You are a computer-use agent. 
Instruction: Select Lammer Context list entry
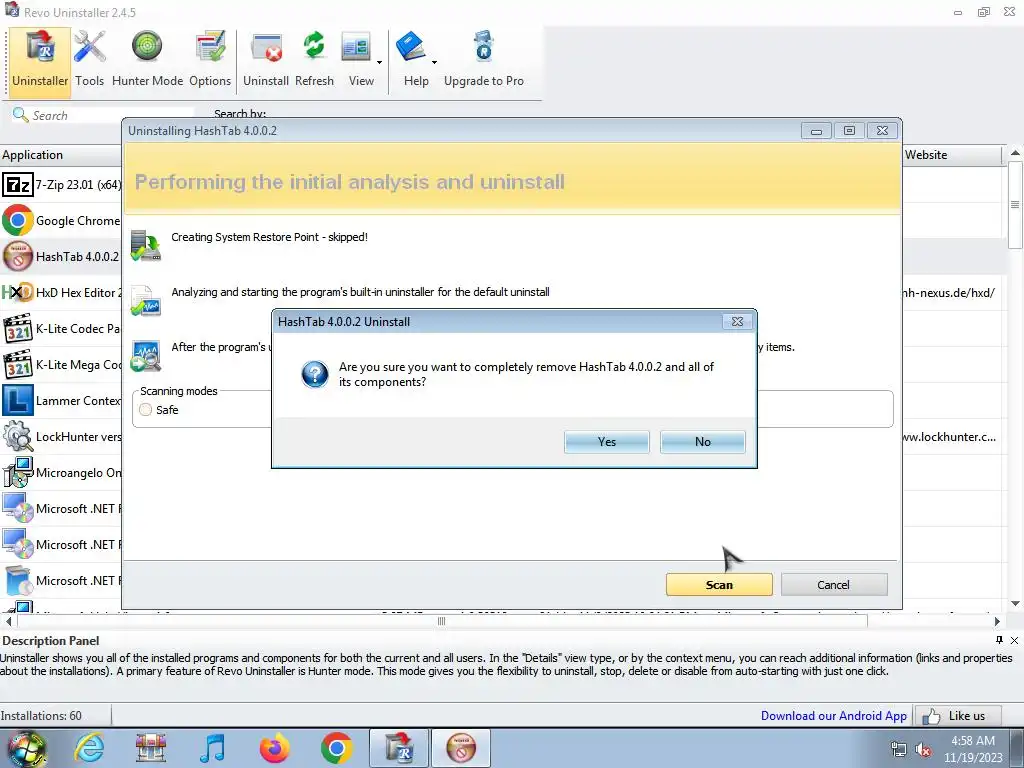pos(61,400)
